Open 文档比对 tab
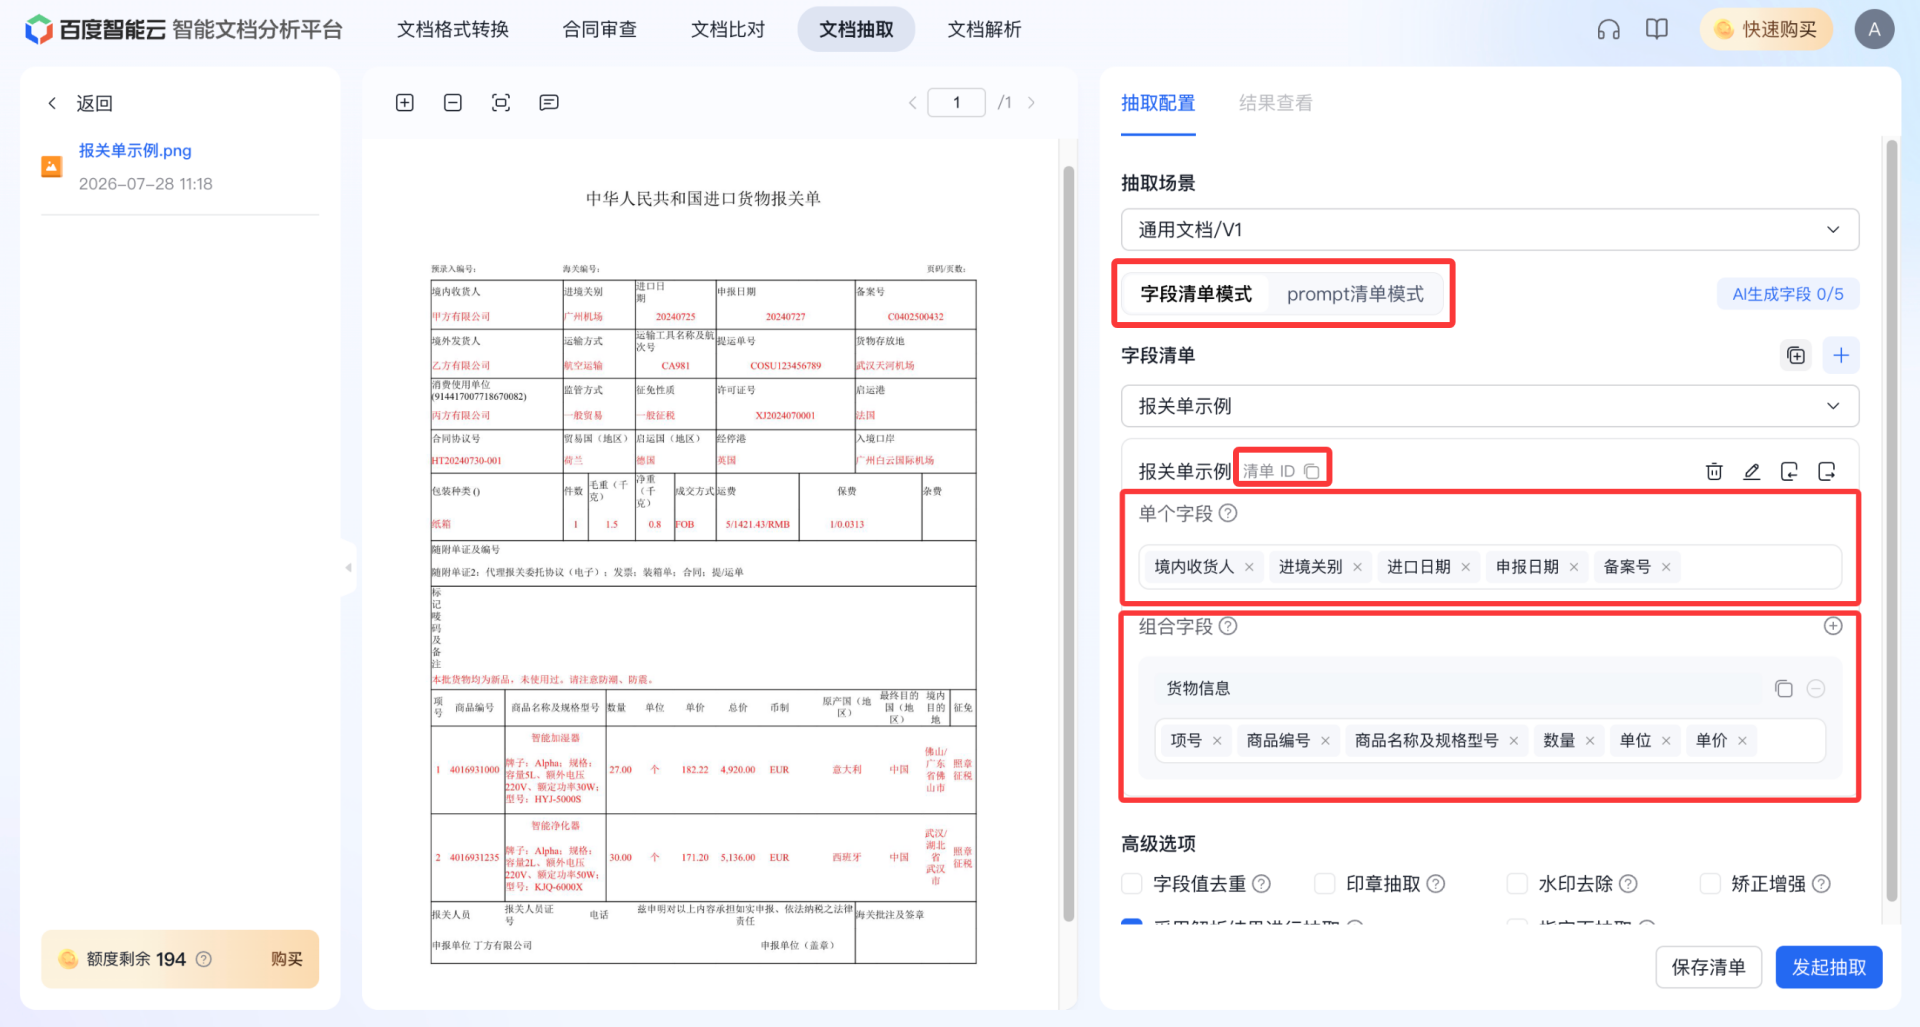1920x1027 pixels. pyautogui.click(x=728, y=29)
